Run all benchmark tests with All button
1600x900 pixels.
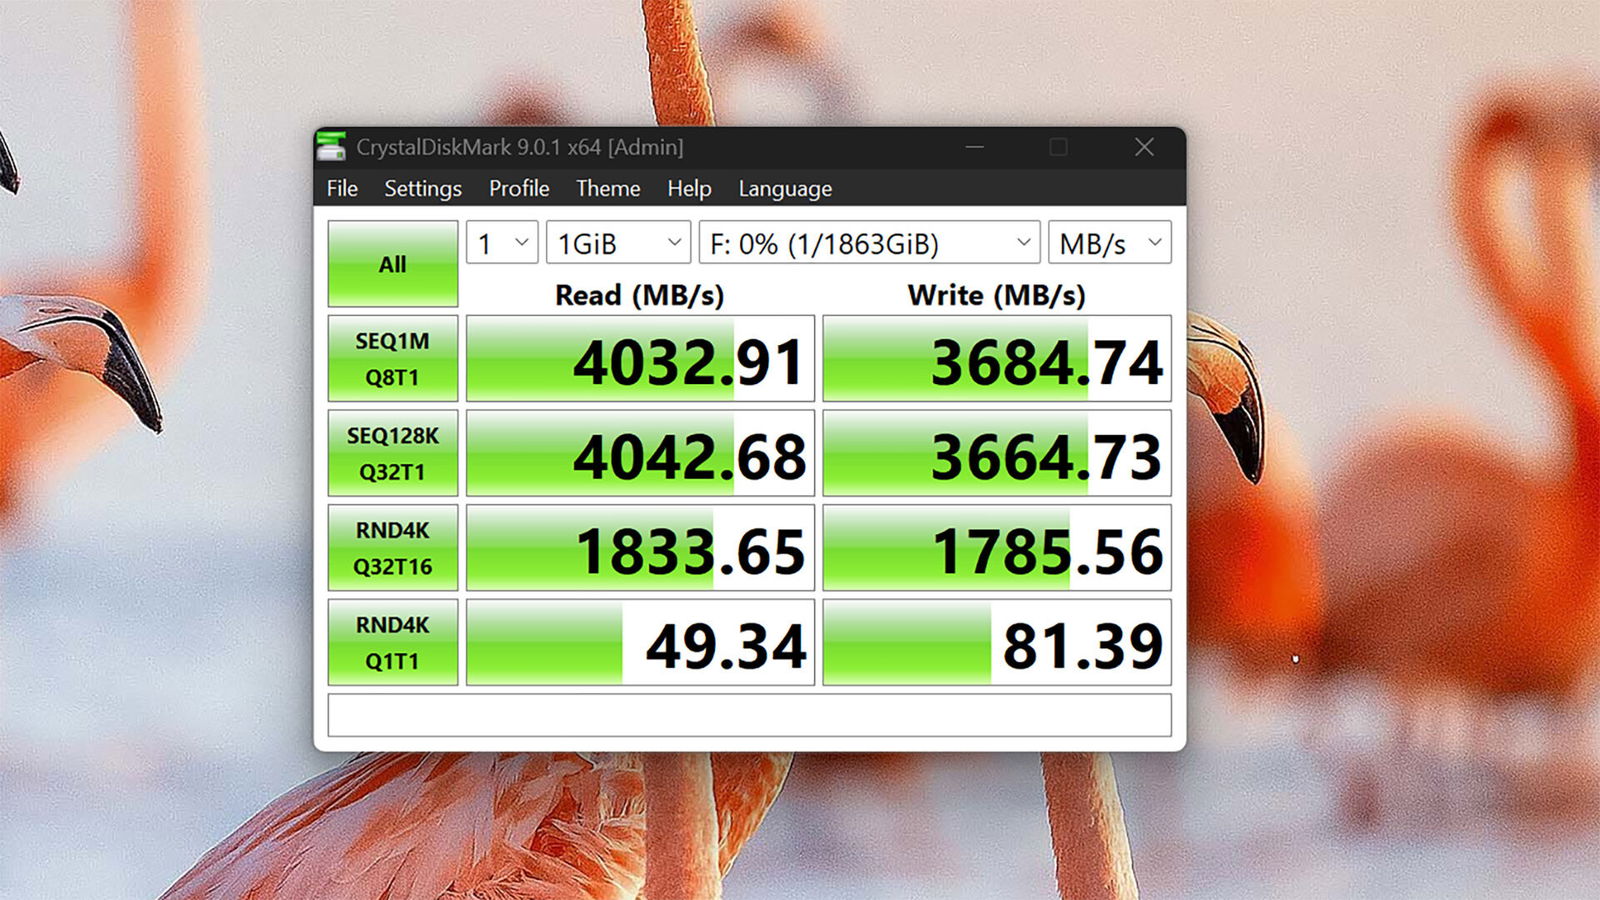click(392, 263)
